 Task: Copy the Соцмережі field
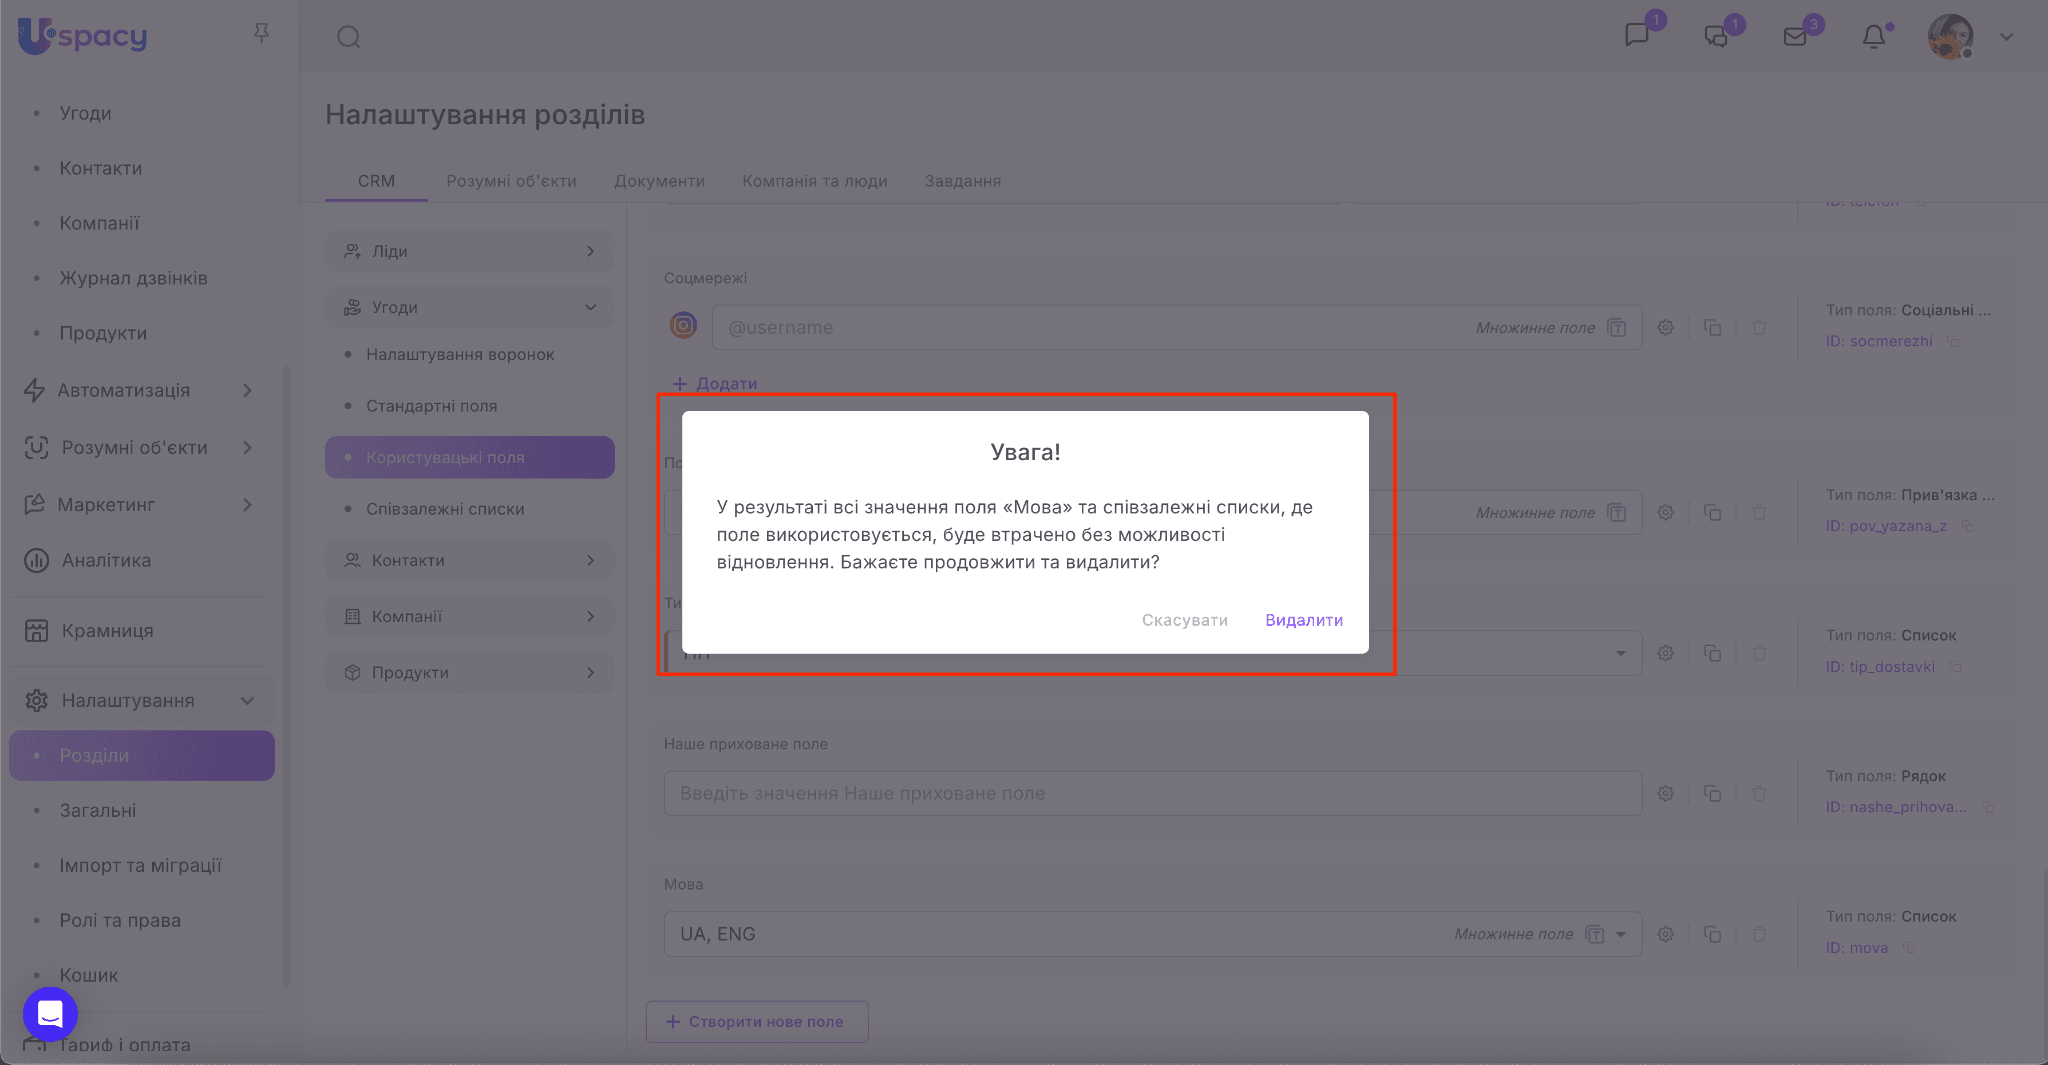[1712, 328]
